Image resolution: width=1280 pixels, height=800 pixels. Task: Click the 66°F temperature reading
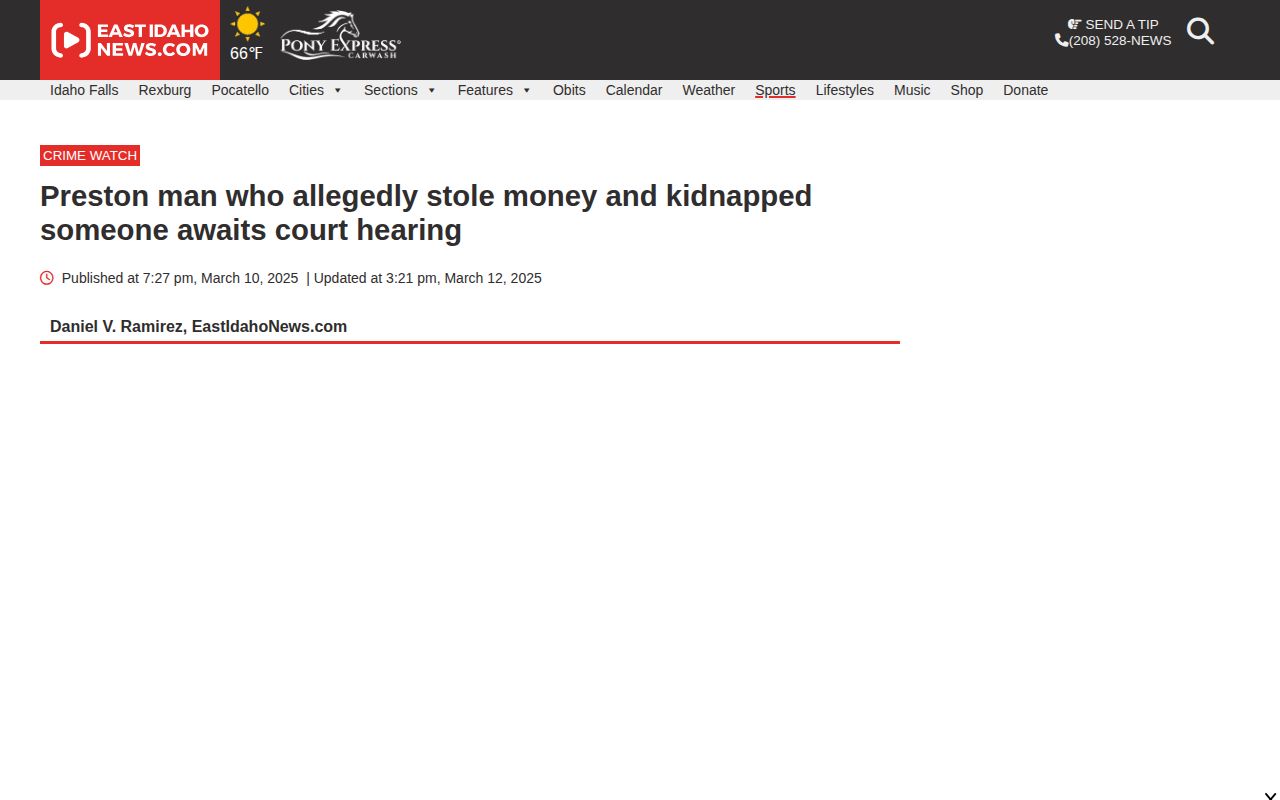(247, 53)
